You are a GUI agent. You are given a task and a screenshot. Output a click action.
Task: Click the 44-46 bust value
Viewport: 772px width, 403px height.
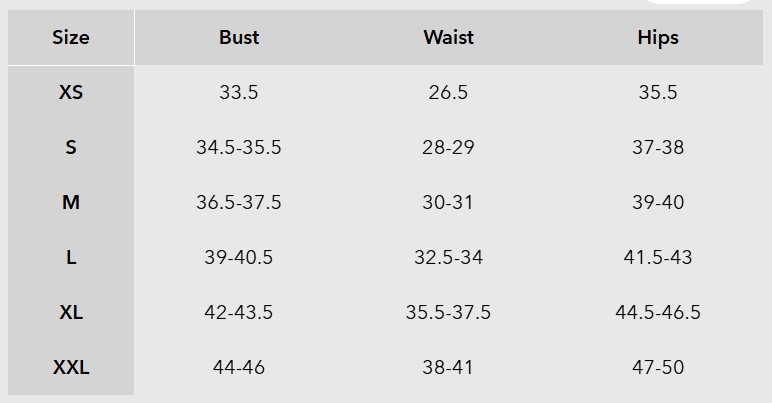click(239, 367)
